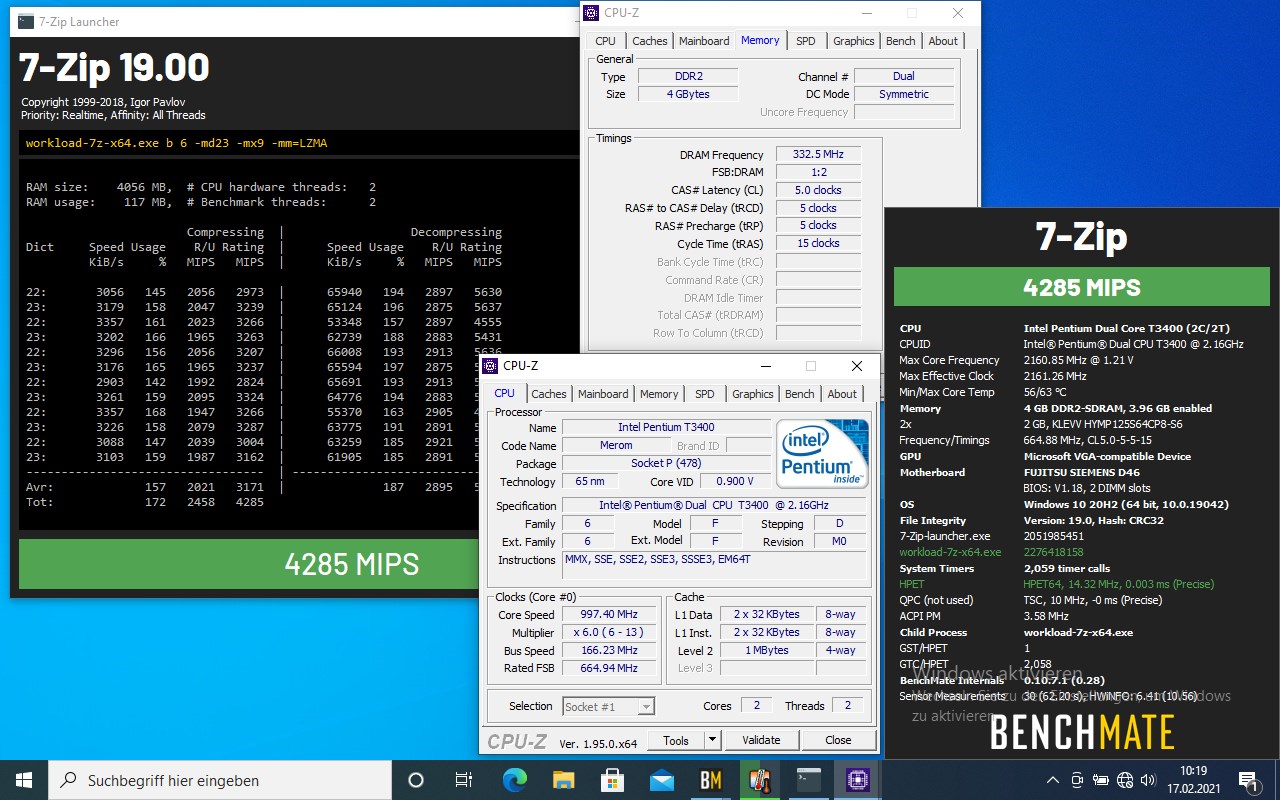Viewport: 1280px width, 800px height.
Task: Switch to BenchMate taskbar icon
Action: click(711, 780)
